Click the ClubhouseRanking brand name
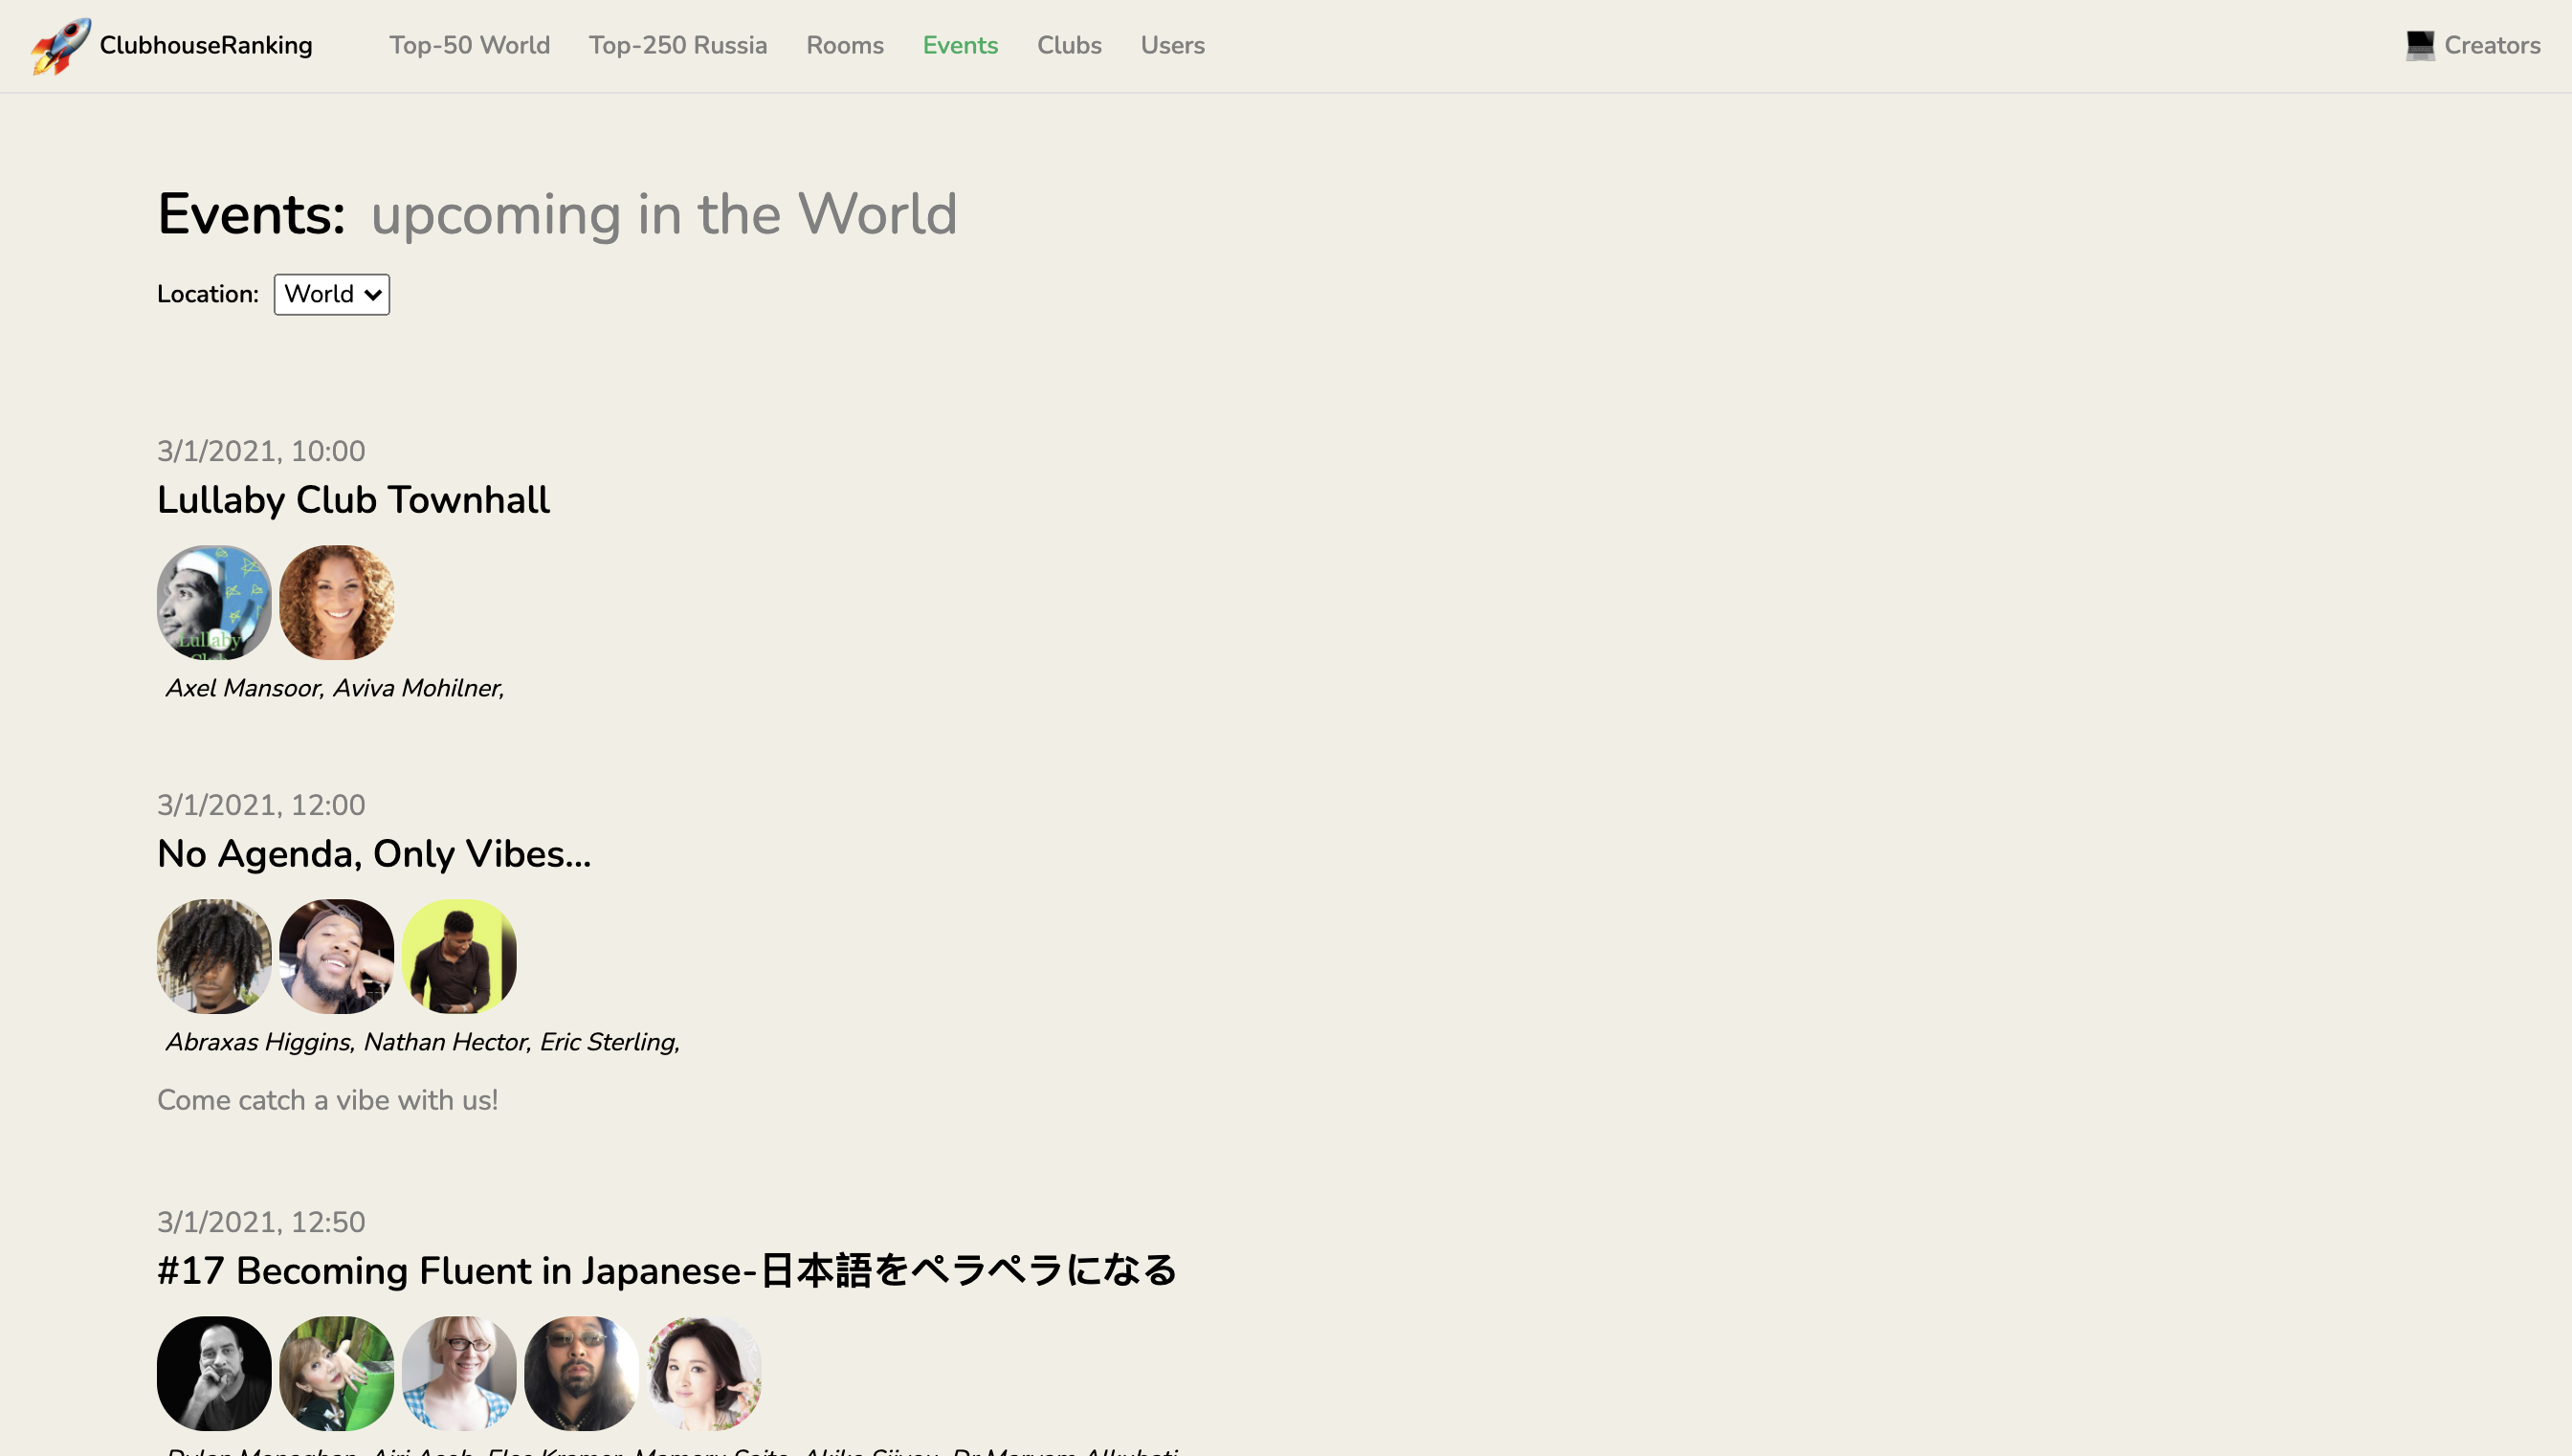The height and width of the screenshot is (1456, 2572). coord(206,45)
